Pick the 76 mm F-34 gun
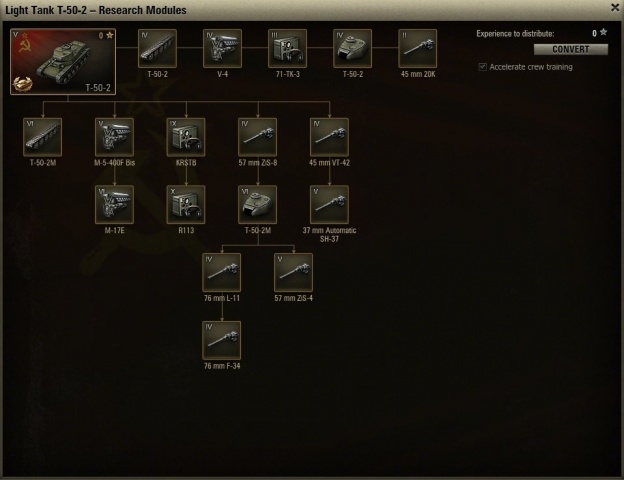Viewport: 624px width, 480px height. point(222,340)
